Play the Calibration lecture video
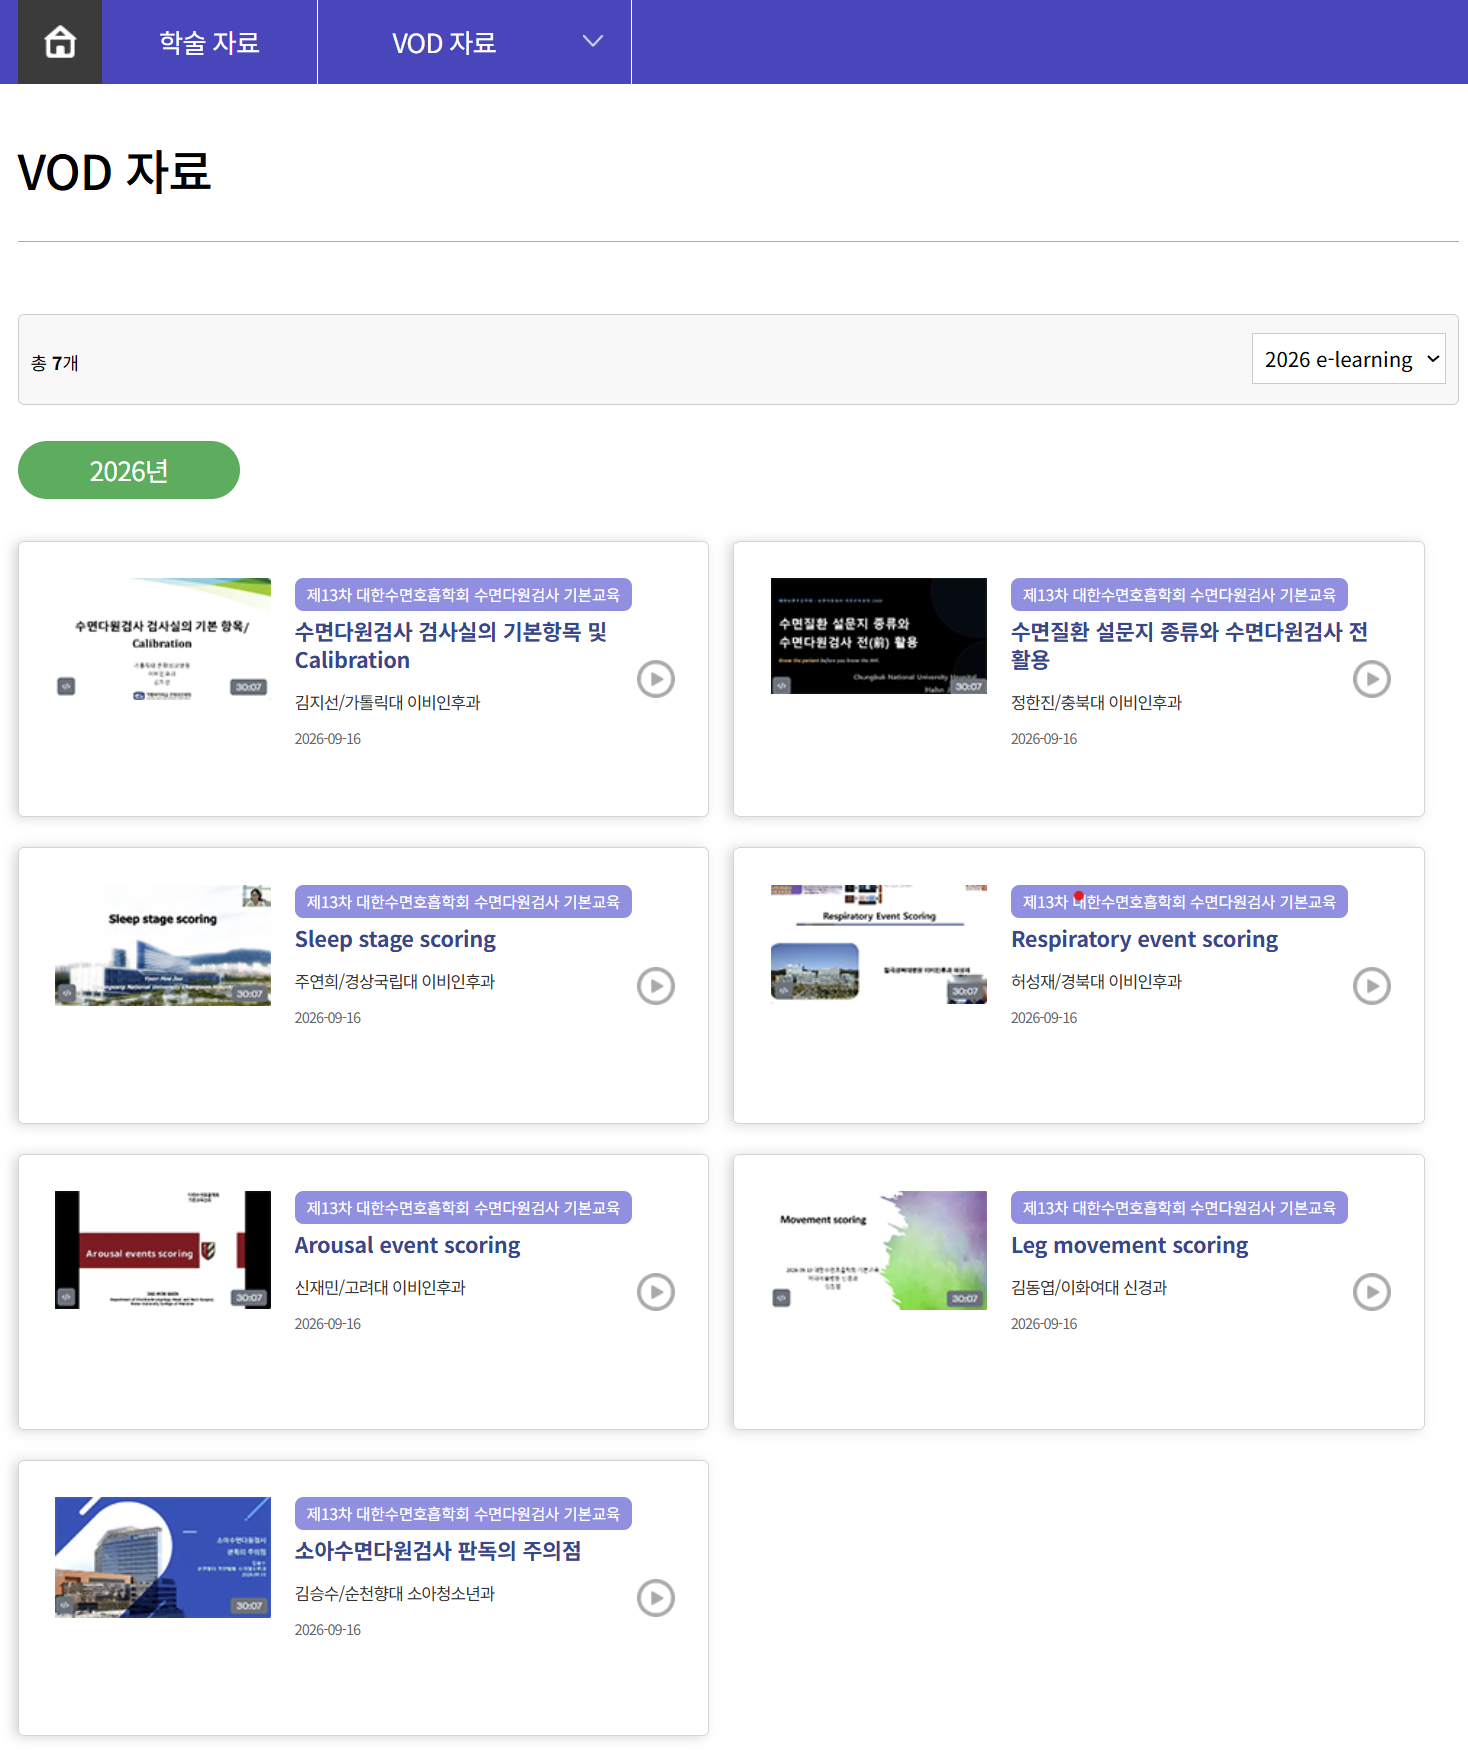 click(x=656, y=679)
